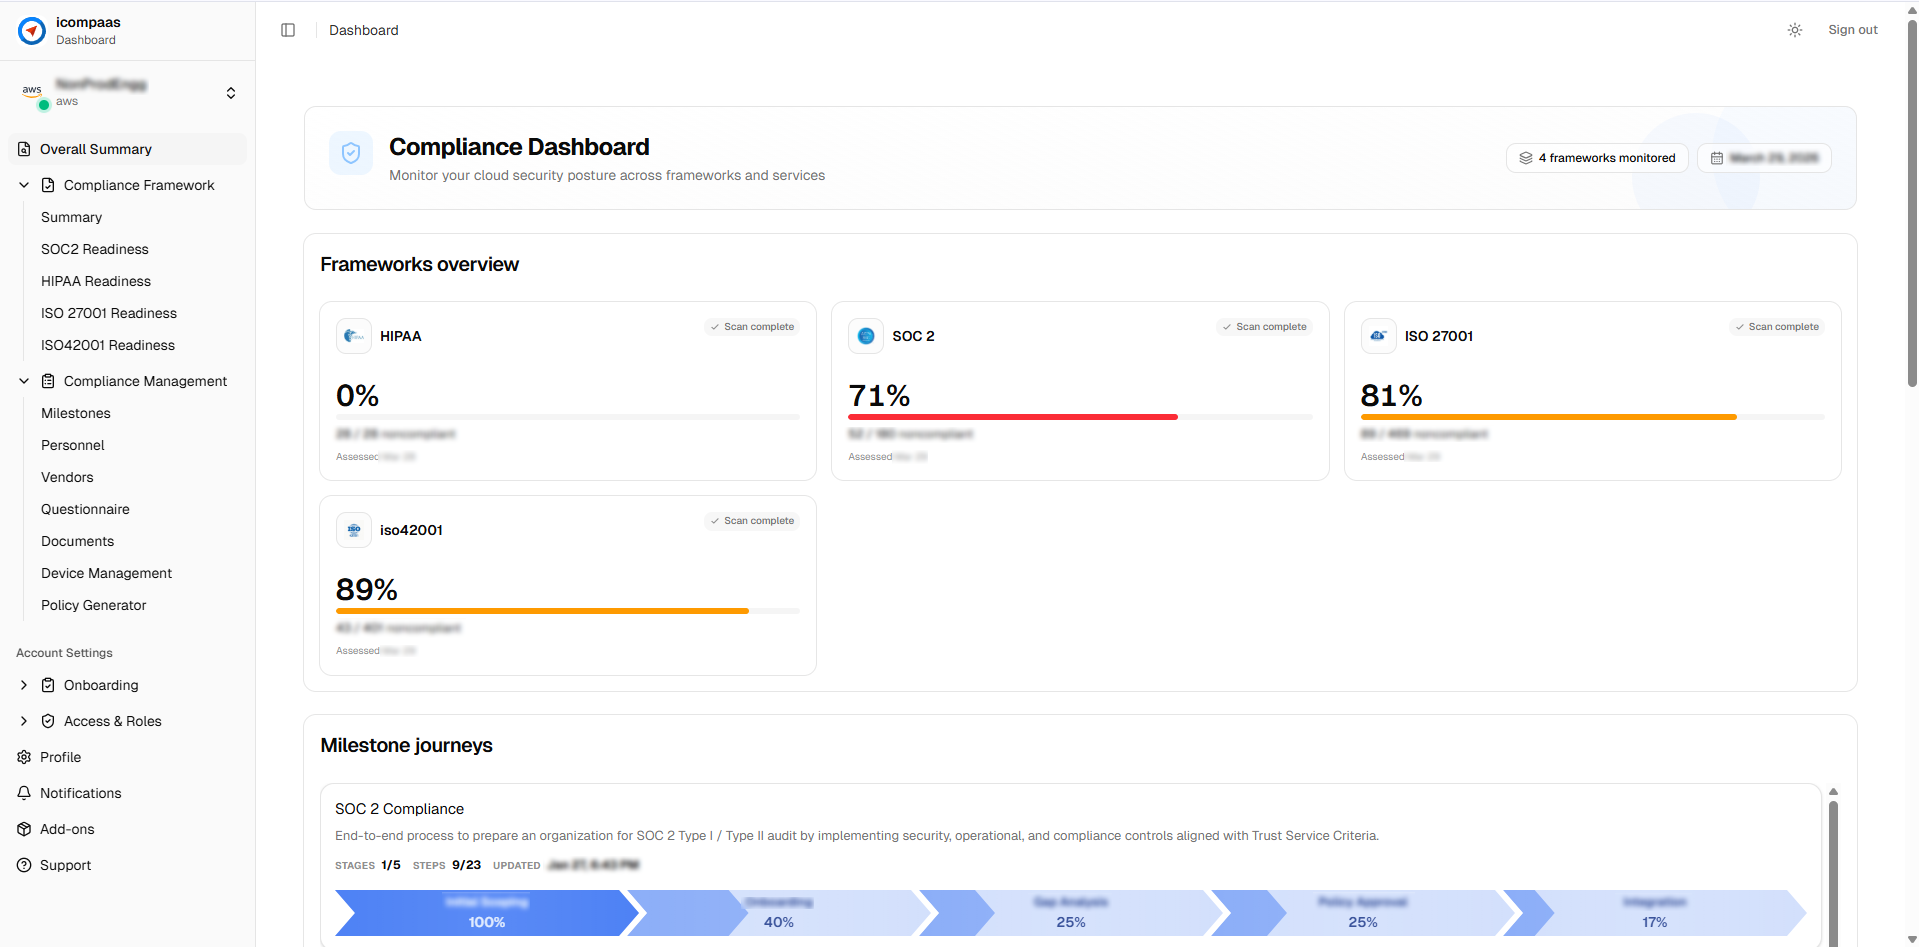The image size is (1919, 947).
Task: Expand the Onboarding section
Action: point(24,685)
